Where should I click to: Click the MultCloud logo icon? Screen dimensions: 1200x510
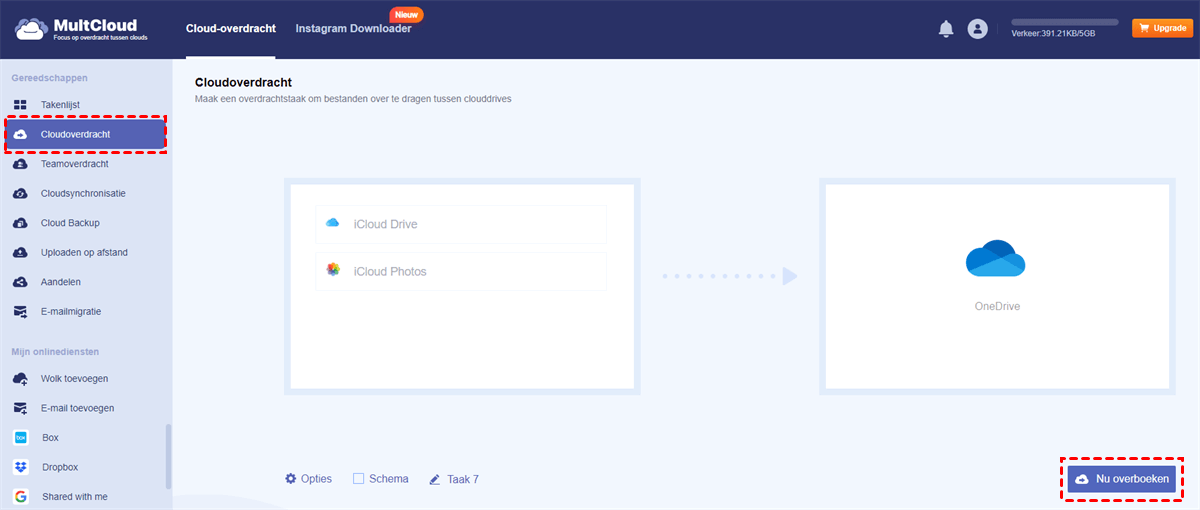[30, 29]
